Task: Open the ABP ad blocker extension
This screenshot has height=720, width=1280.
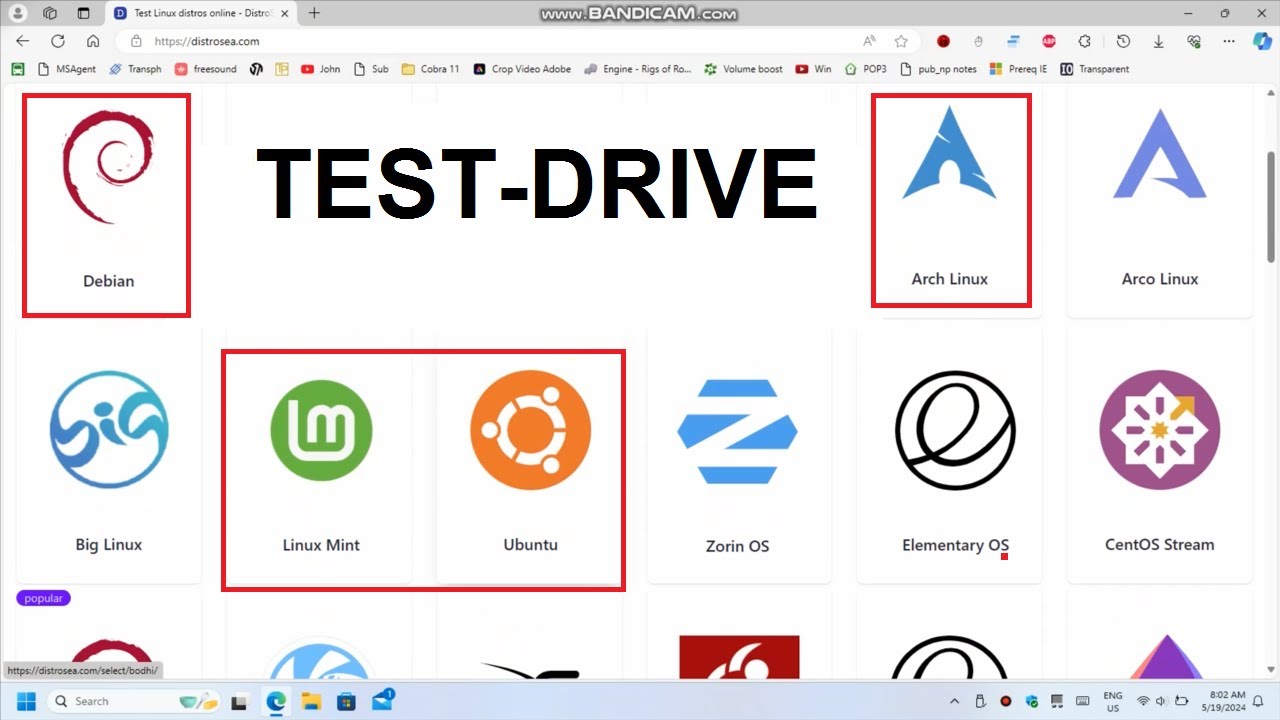Action: [1049, 41]
